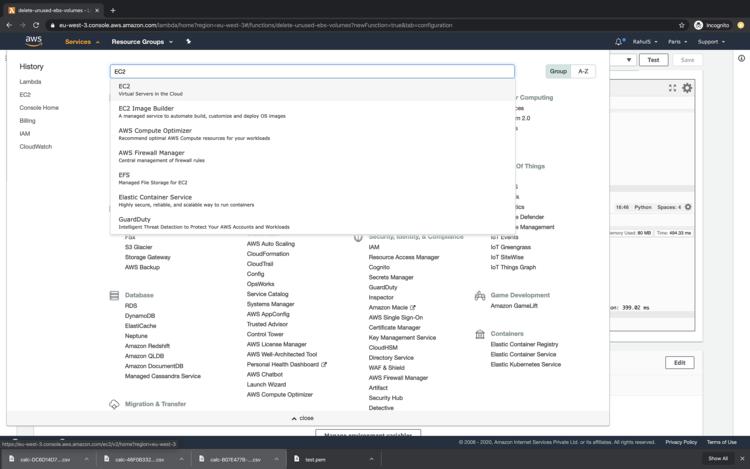Reload the browser page
Screen dimensions: 750x469
point(36,25)
